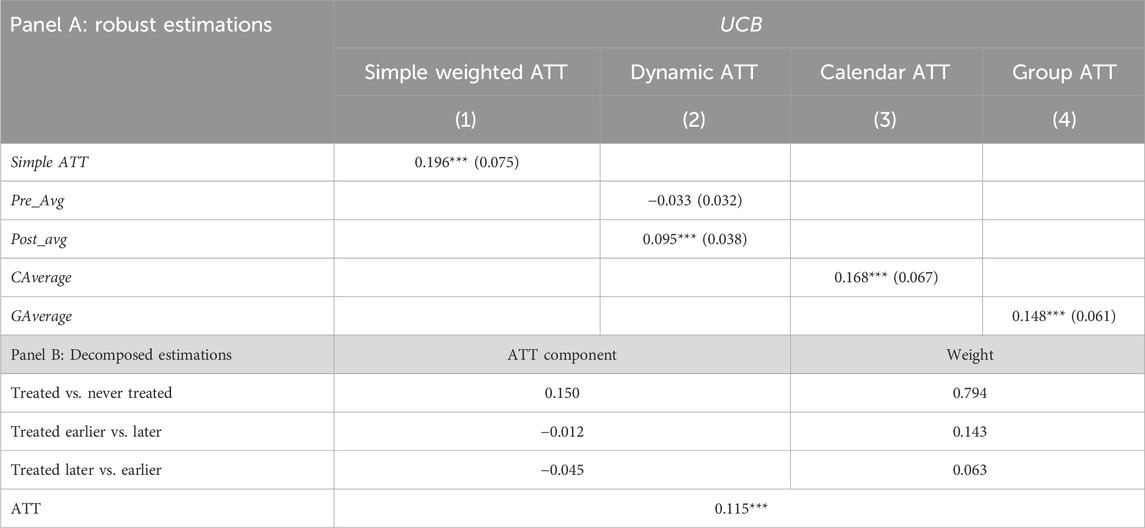The width and height of the screenshot is (1145, 528).
Task: Select the Dynamic ATT column header
Action: [x=694, y=71]
